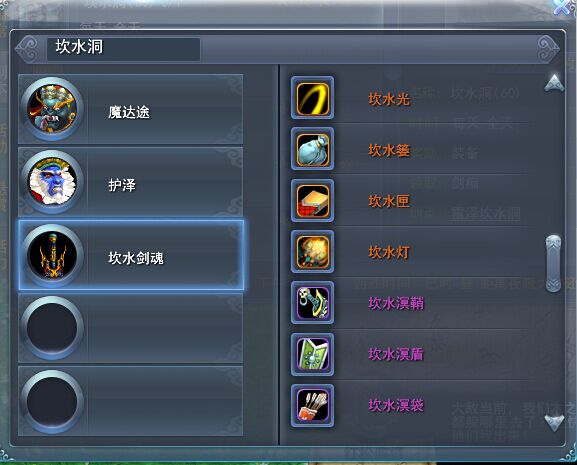Screen dimensions: 577x465
Task: Click the 坎水光 item name
Action: [x=389, y=99]
